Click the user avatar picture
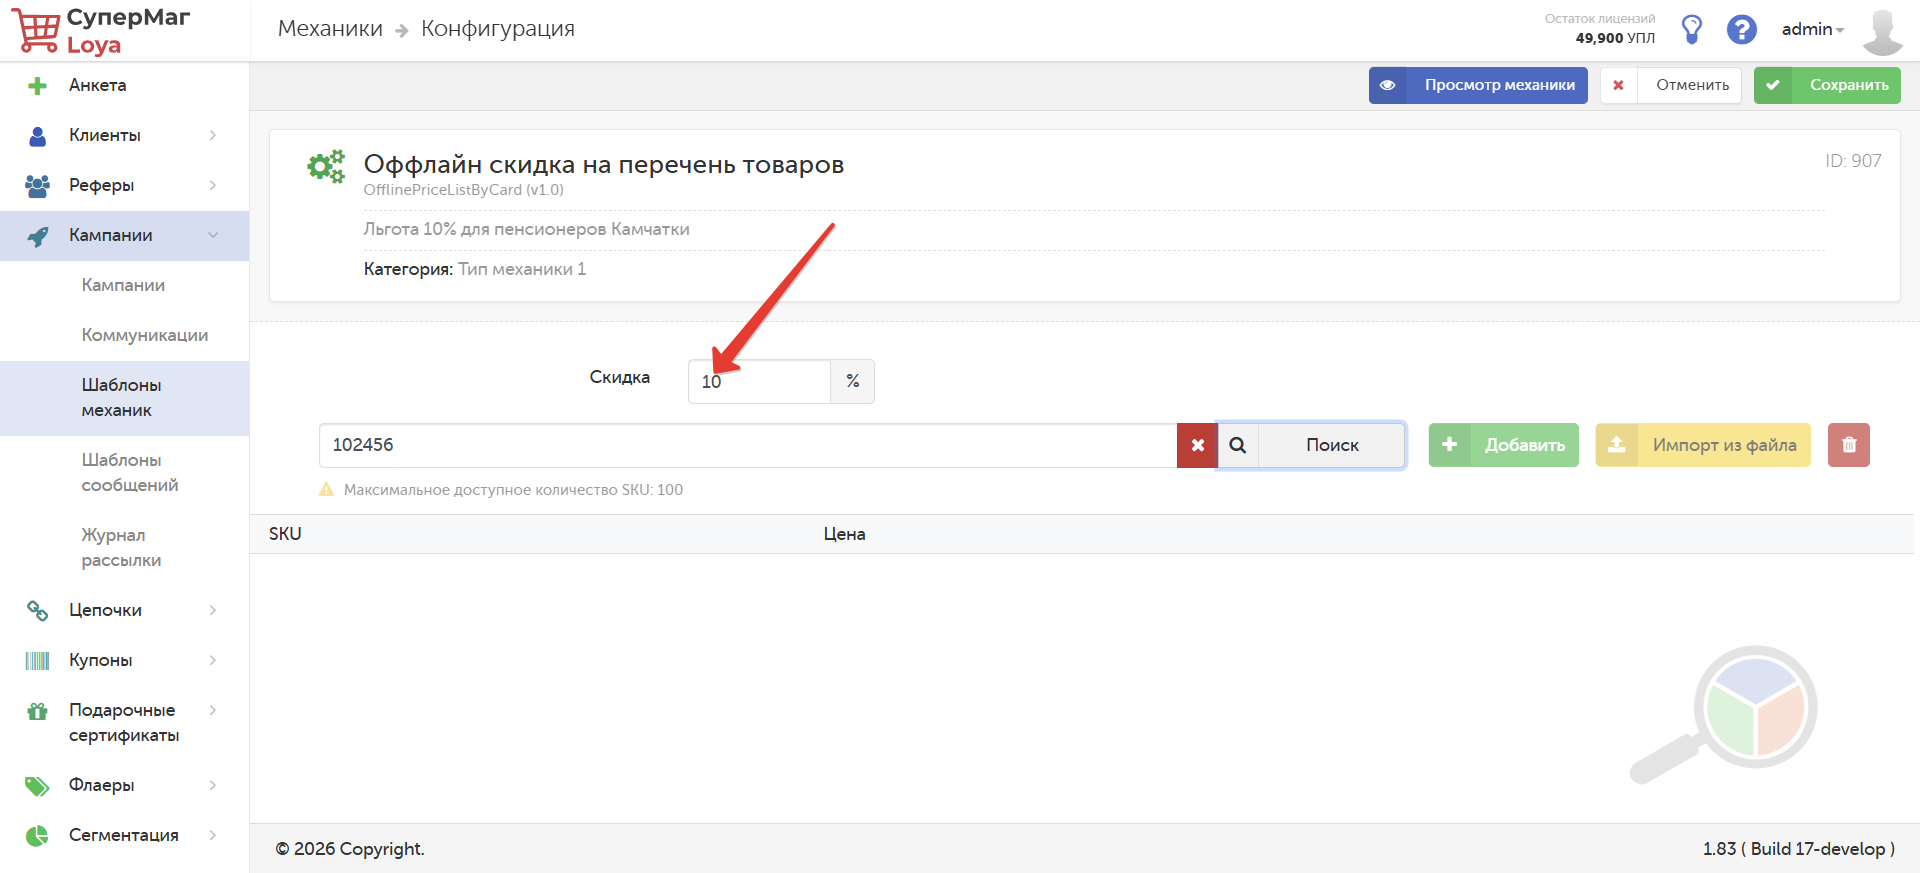The image size is (1920, 873). pyautogui.click(x=1883, y=31)
